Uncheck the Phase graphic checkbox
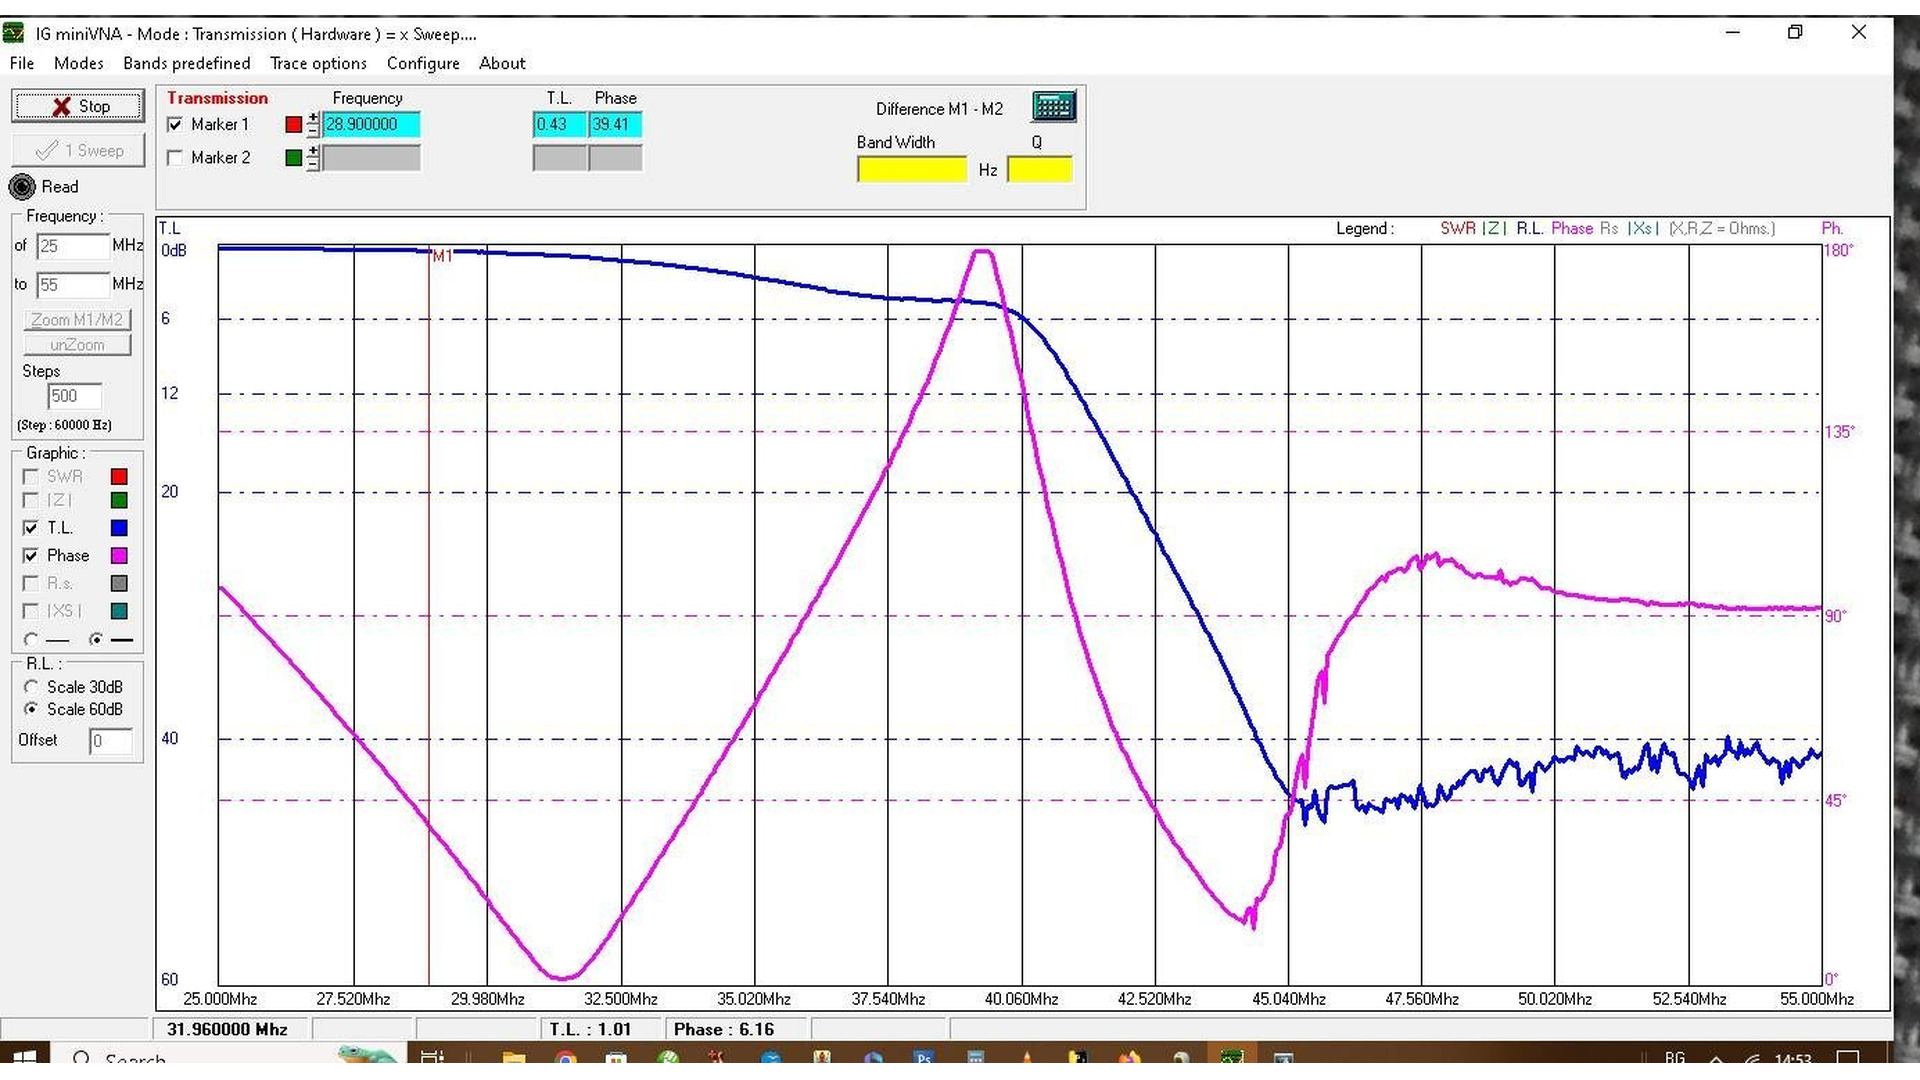 coord(31,556)
